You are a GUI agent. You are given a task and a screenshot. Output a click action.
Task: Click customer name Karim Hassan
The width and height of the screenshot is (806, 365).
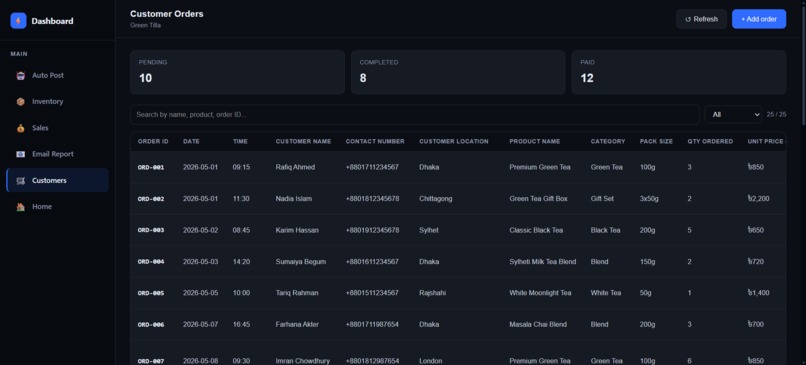297,230
